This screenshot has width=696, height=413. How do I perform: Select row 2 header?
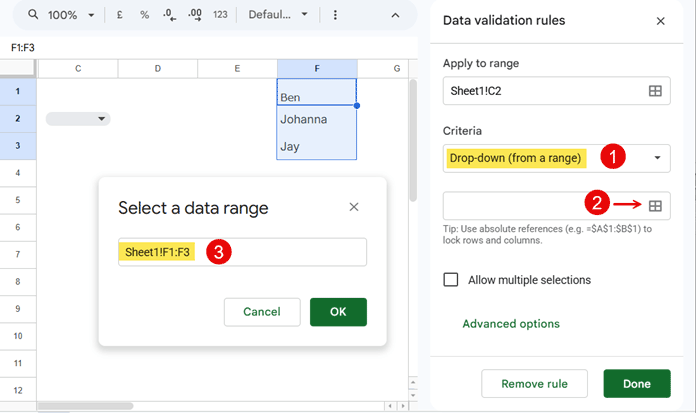coord(18,119)
